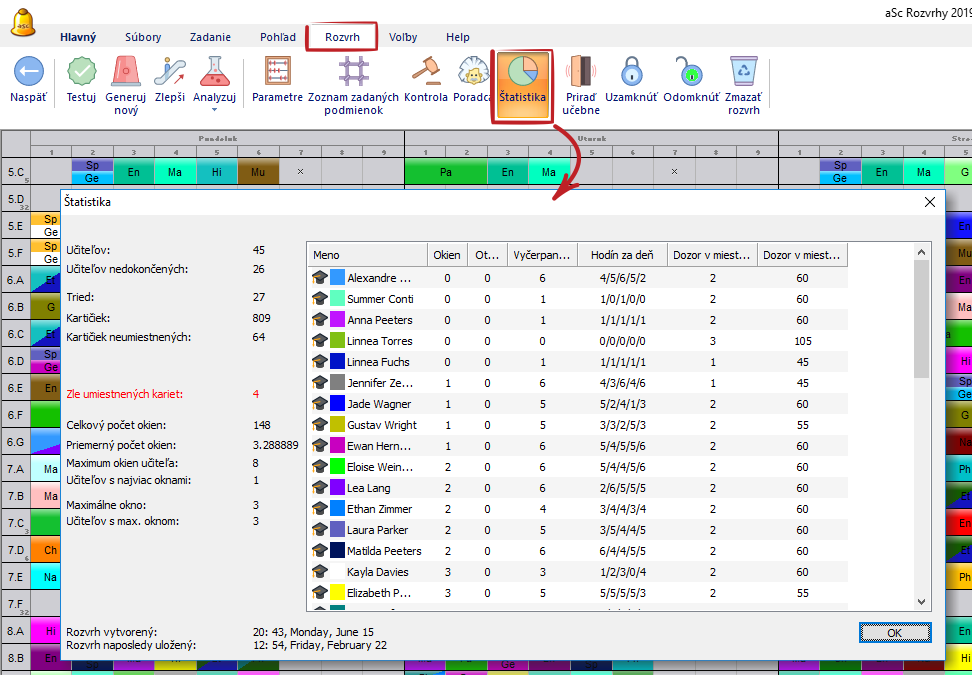Screen dimensions: 972x675
Task: Click the Štatistika pie chart icon
Action: [521, 73]
